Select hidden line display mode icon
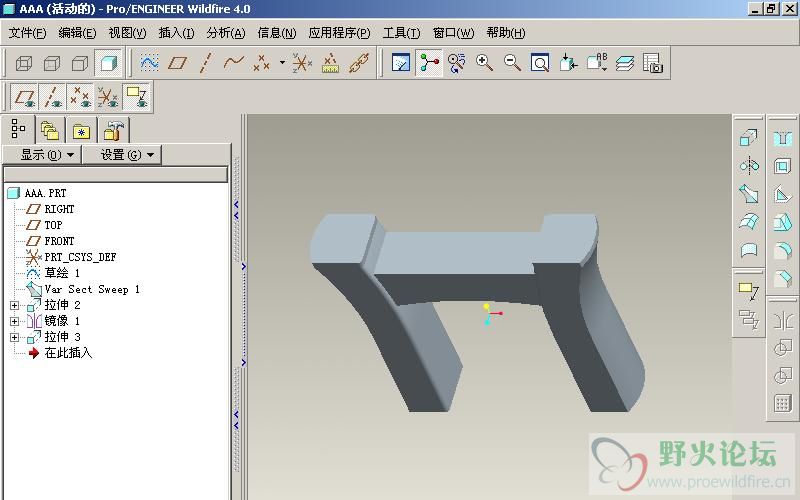 coord(52,63)
